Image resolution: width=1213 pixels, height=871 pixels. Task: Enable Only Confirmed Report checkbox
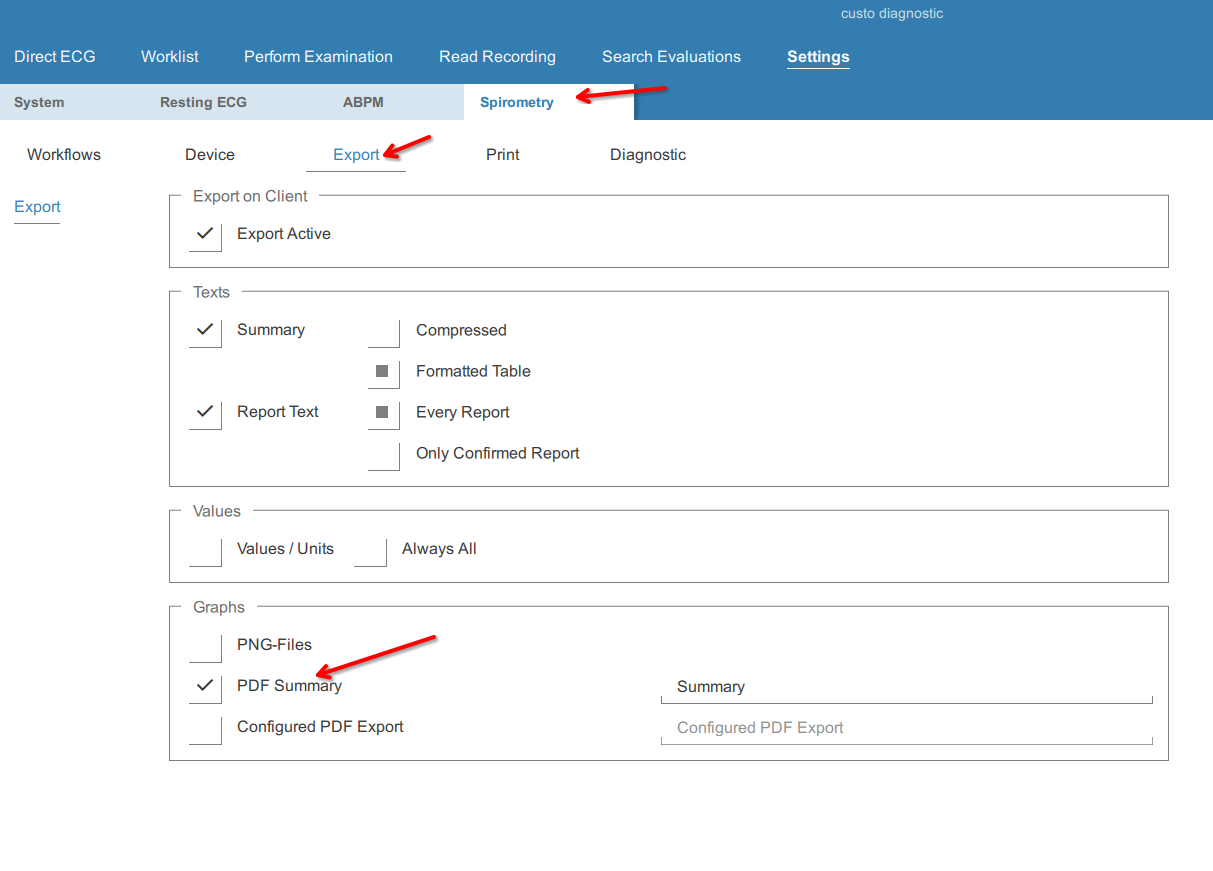click(x=383, y=454)
